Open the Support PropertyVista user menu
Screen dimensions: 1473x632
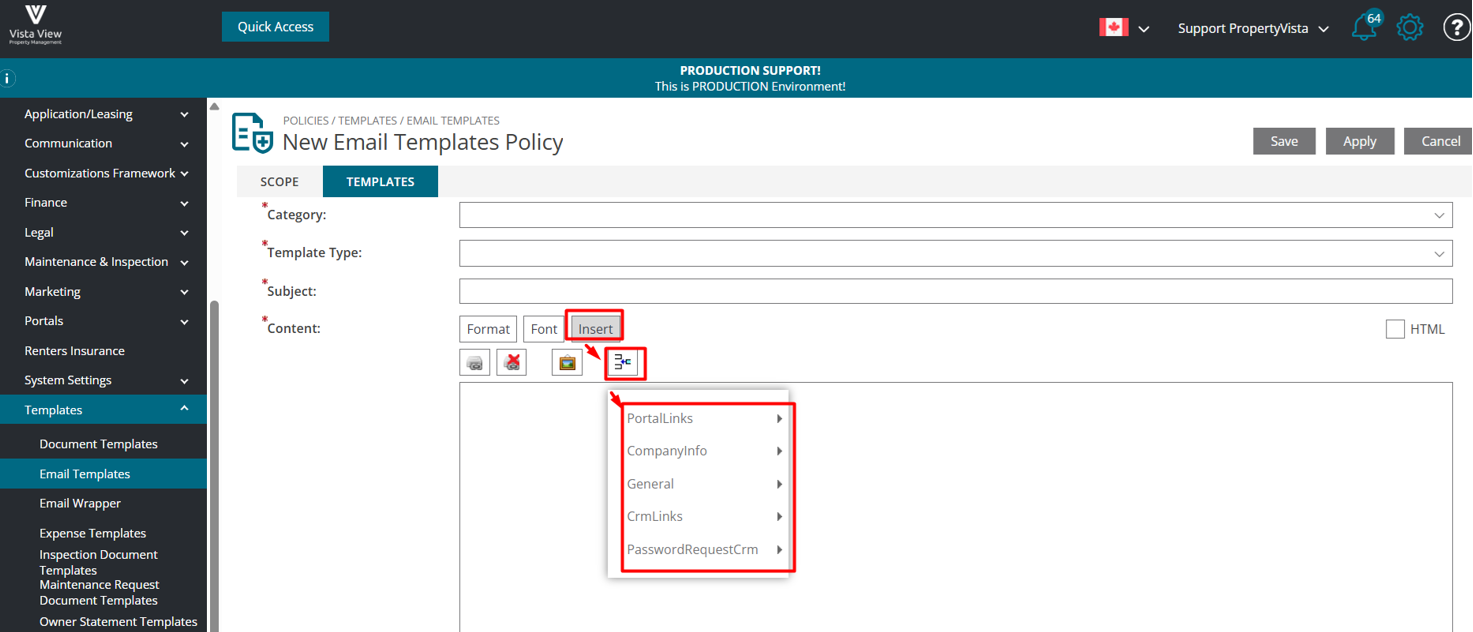pos(1253,28)
